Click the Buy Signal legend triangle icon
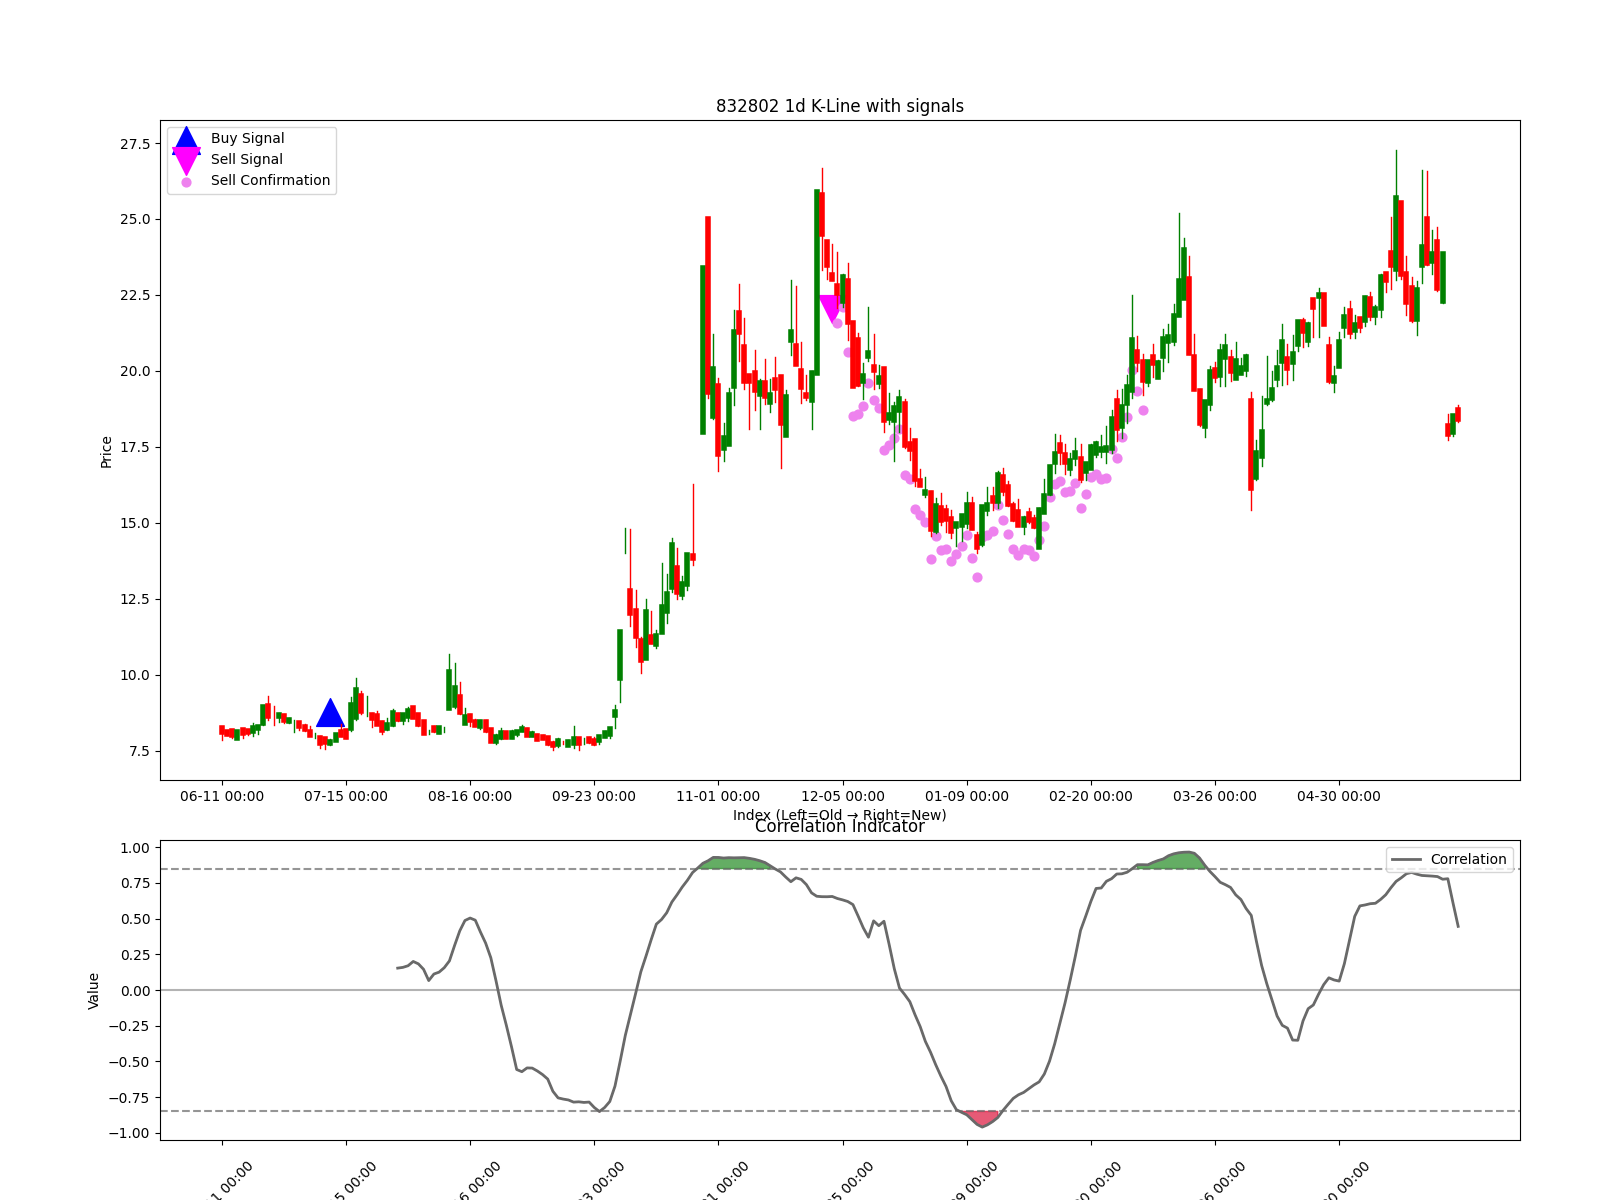The image size is (1600, 1200). pos(186,139)
